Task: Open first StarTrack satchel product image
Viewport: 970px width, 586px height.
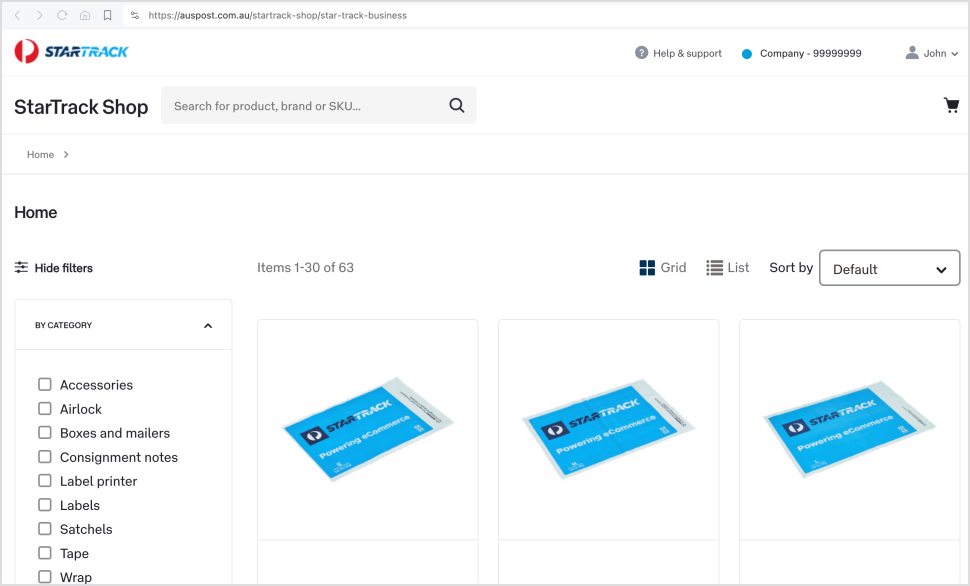Action: [x=367, y=429]
